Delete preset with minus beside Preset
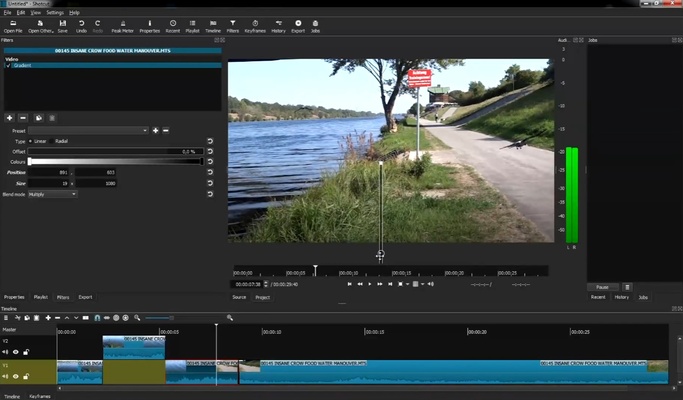The width and height of the screenshot is (683, 400). 166,130
